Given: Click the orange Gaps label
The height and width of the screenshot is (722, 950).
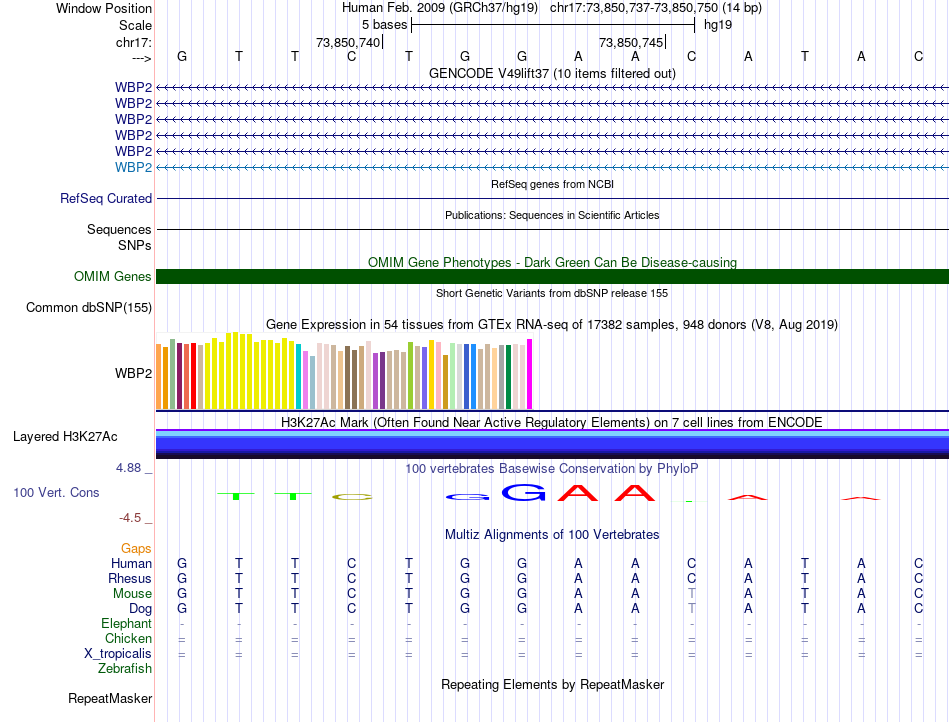Looking at the screenshot, I should tap(136, 549).
